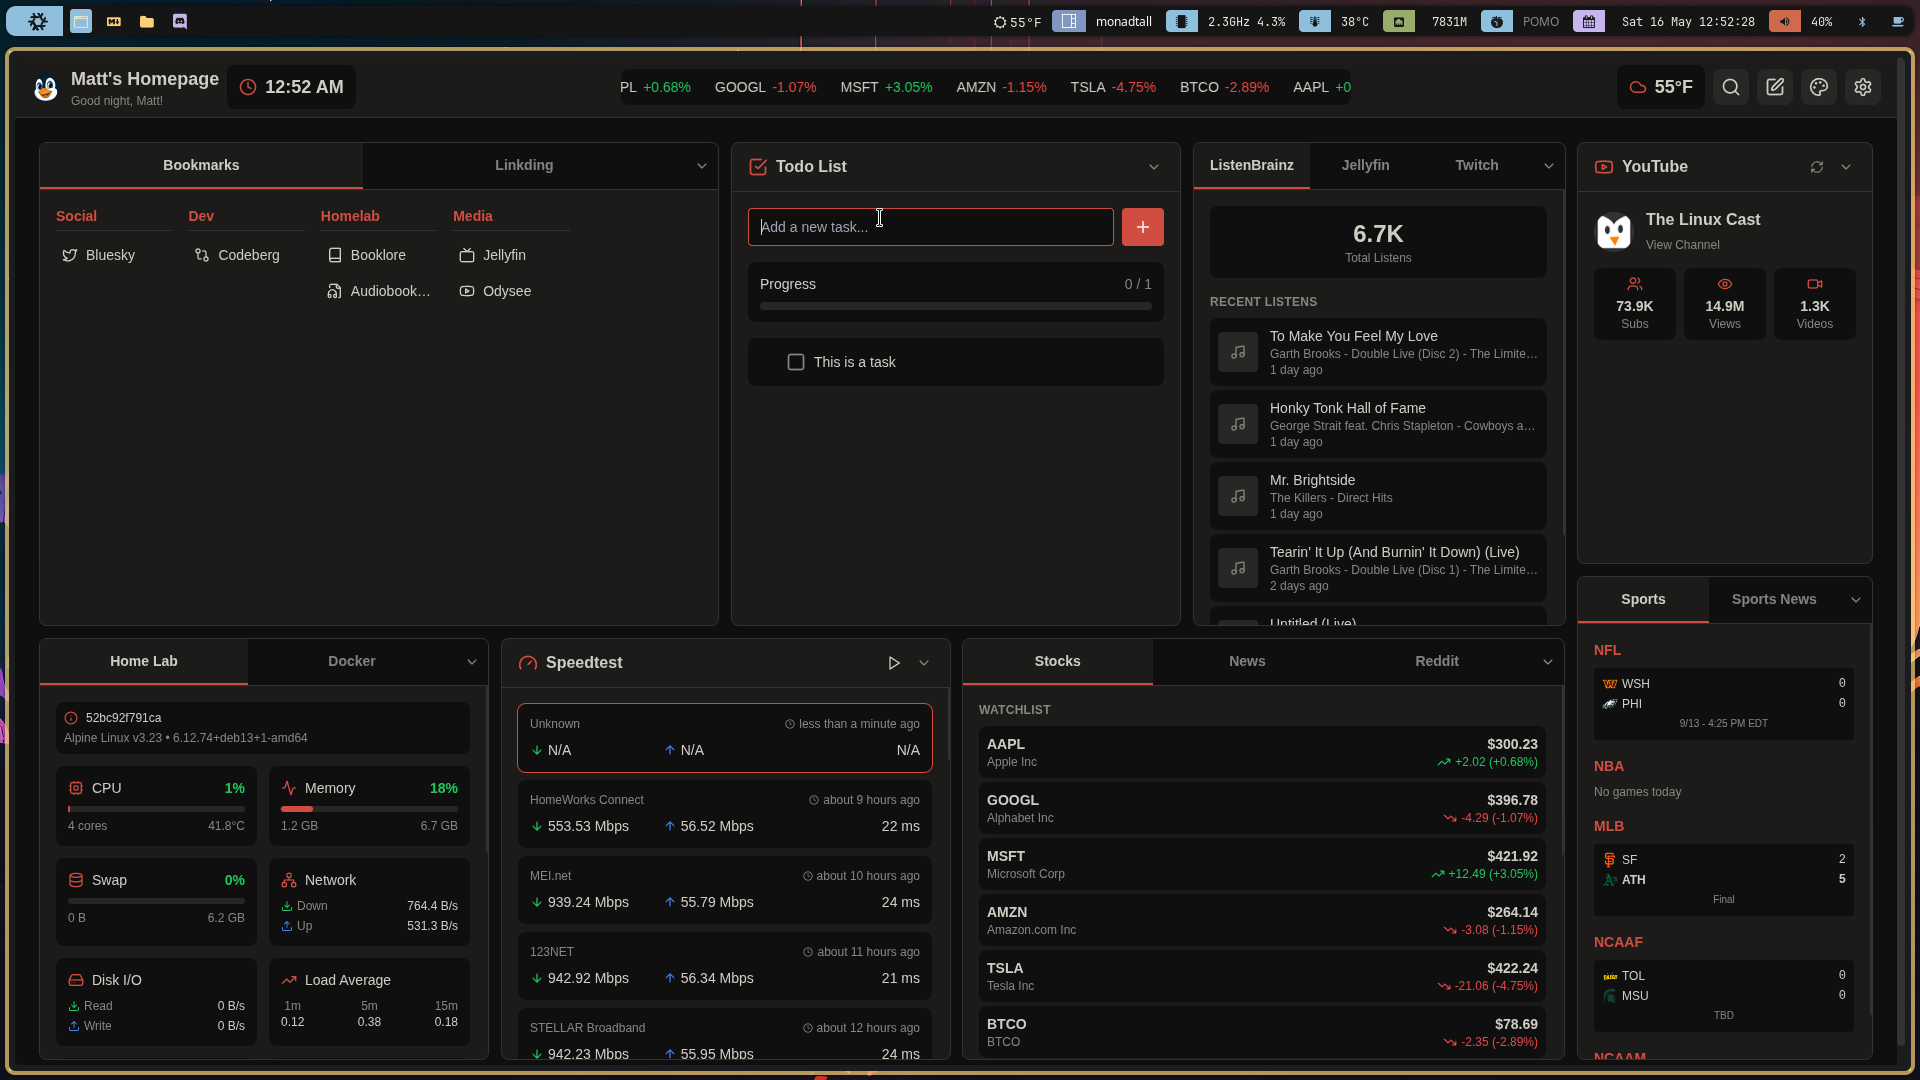The height and width of the screenshot is (1080, 1920).
Task: Click the Speedtest gauge icon
Action: [x=528, y=663]
